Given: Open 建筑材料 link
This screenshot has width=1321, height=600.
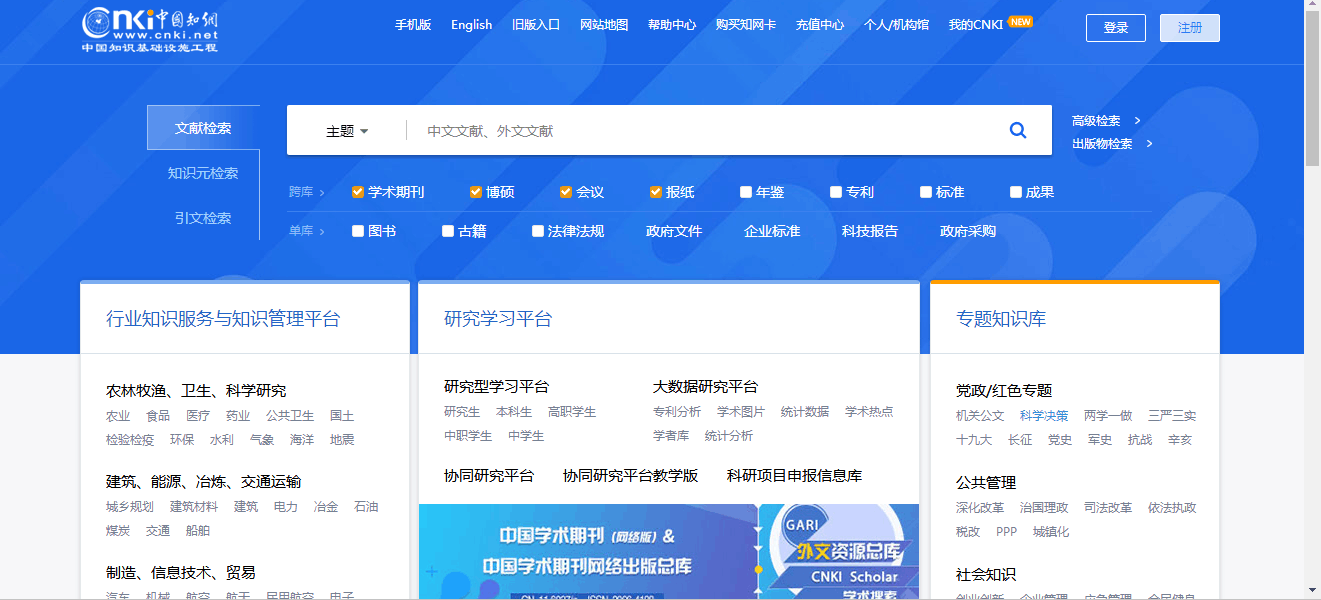Looking at the screenshot, I should point(194,507).
